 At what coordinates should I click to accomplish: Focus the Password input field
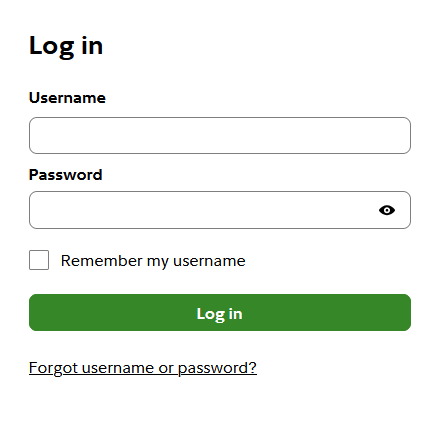(220, 210)
